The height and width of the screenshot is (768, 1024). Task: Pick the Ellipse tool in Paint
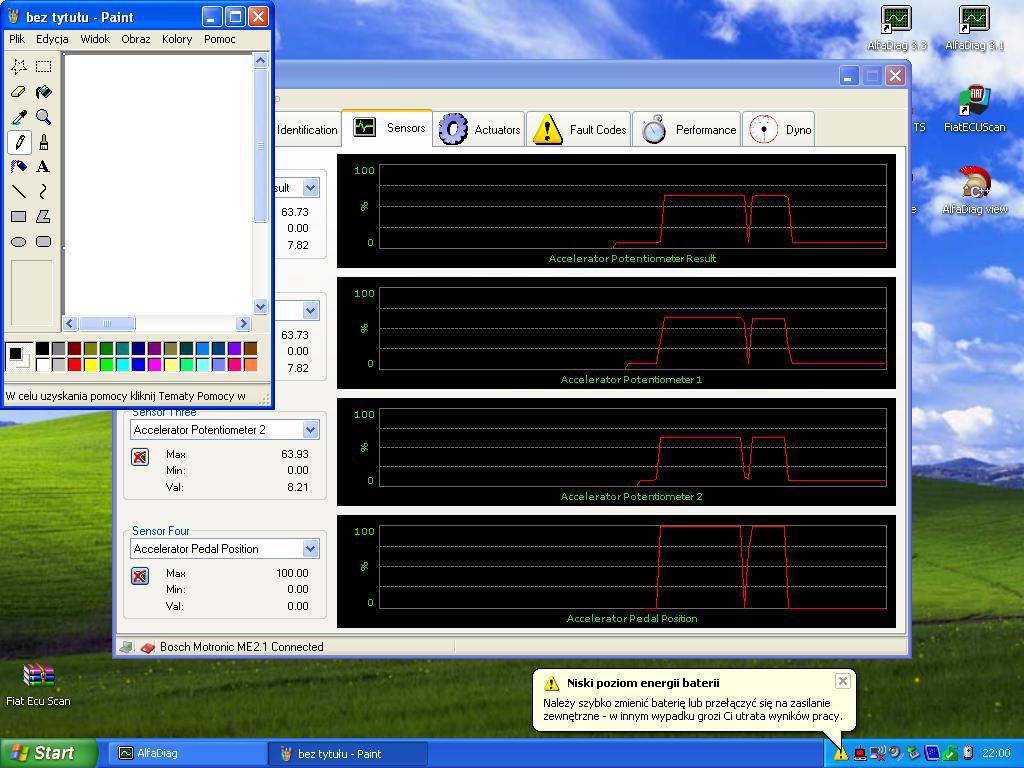[19, 242]
